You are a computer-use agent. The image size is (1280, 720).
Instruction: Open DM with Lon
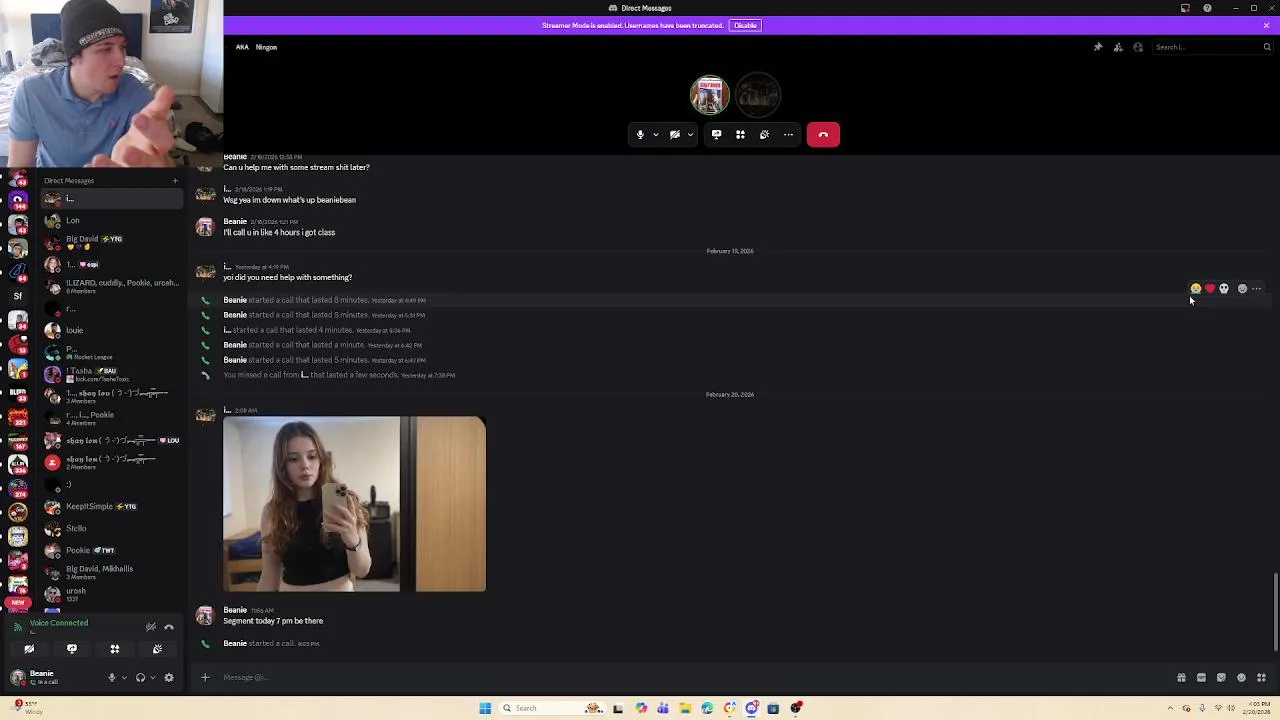click(x=112, y=221)
